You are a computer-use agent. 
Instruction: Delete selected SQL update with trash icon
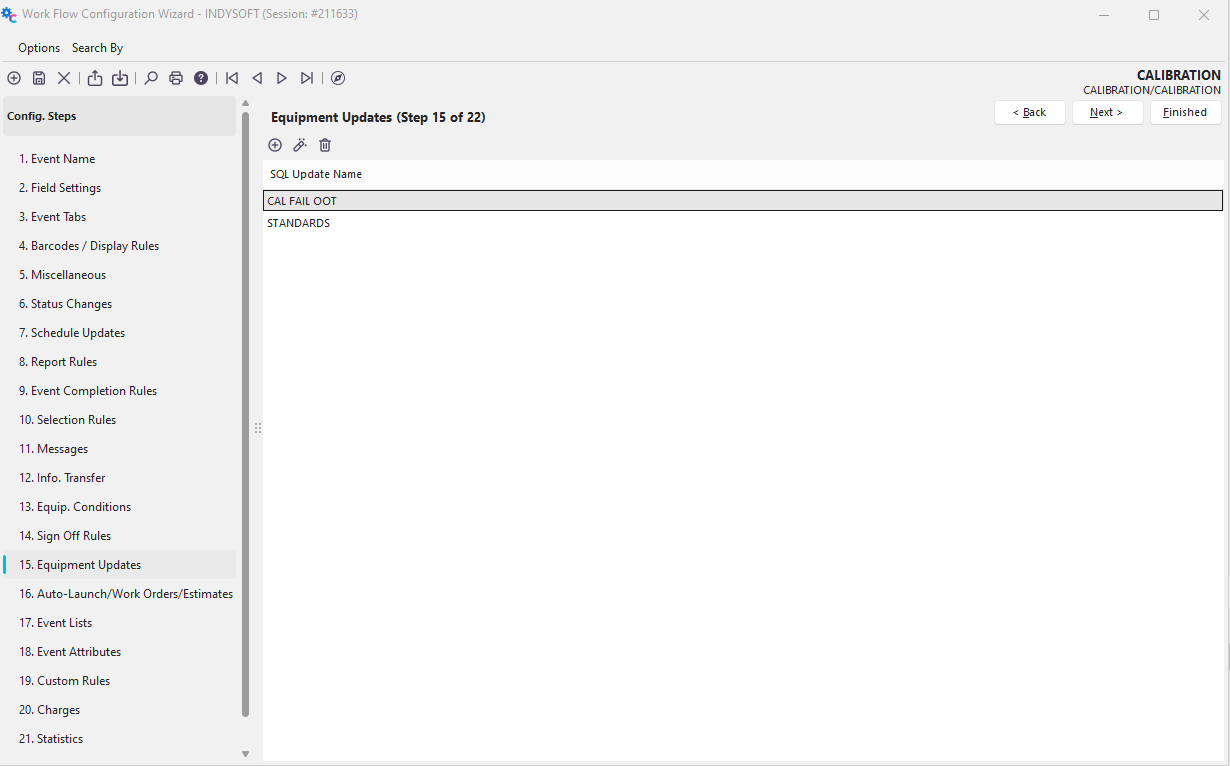325,145
